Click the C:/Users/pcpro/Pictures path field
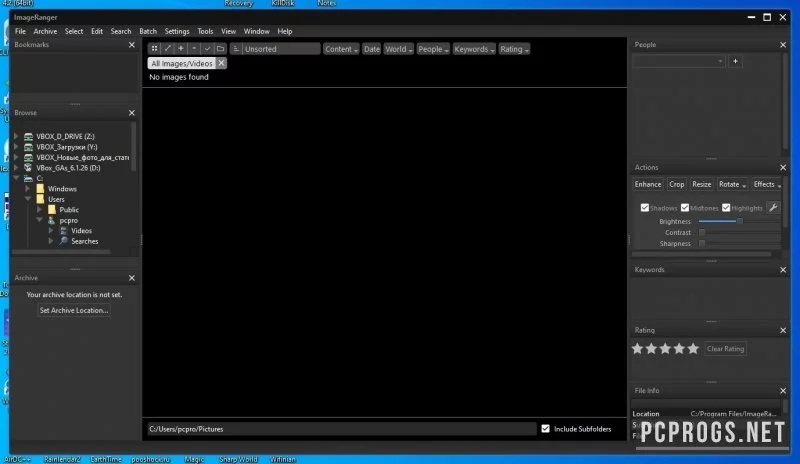Image resolution: width=800 pixels, height=464 pixels. [x=341, y=429]
